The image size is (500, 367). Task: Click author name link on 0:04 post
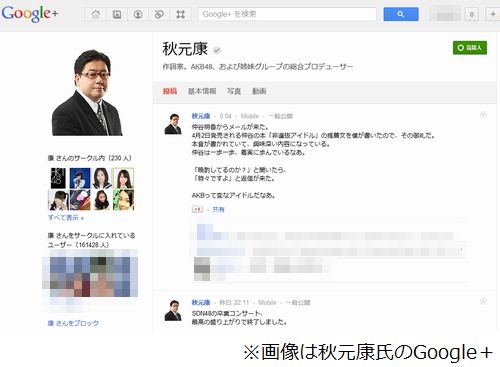click(x=201, y=116)
